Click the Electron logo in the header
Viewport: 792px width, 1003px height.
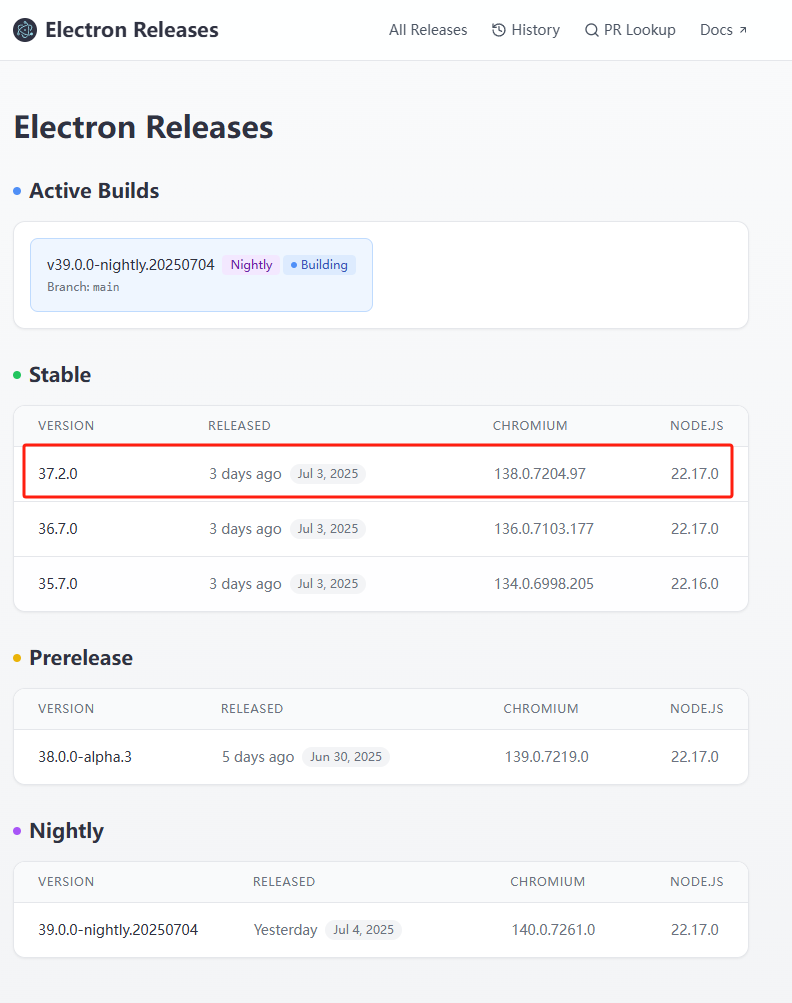[x=23, y=29]
